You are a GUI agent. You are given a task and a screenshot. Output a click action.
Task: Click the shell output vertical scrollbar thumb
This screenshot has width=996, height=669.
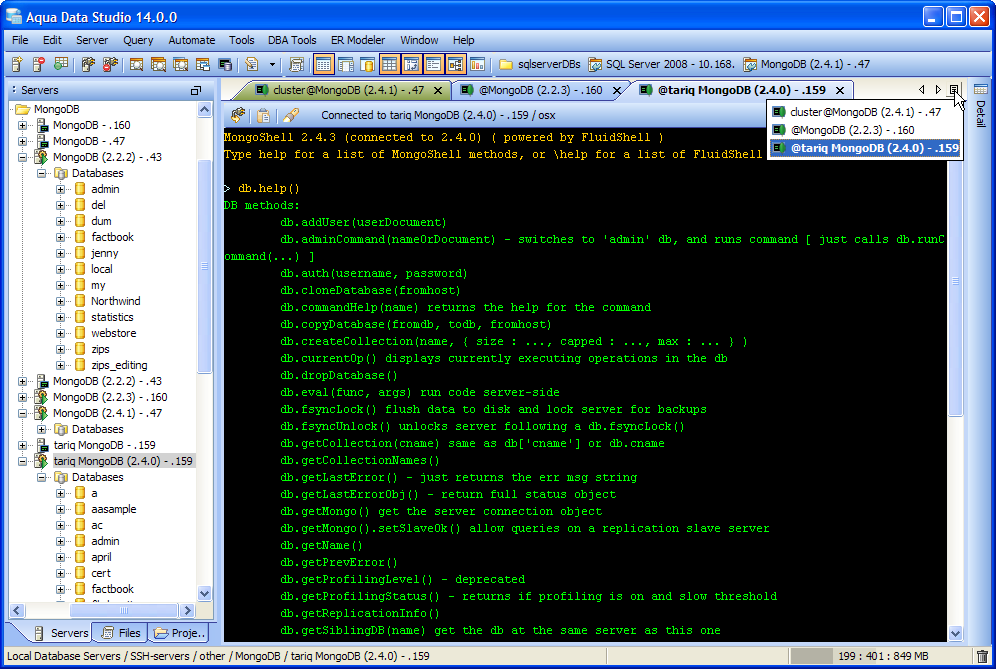pyautogui.click(x=955, y=281)
